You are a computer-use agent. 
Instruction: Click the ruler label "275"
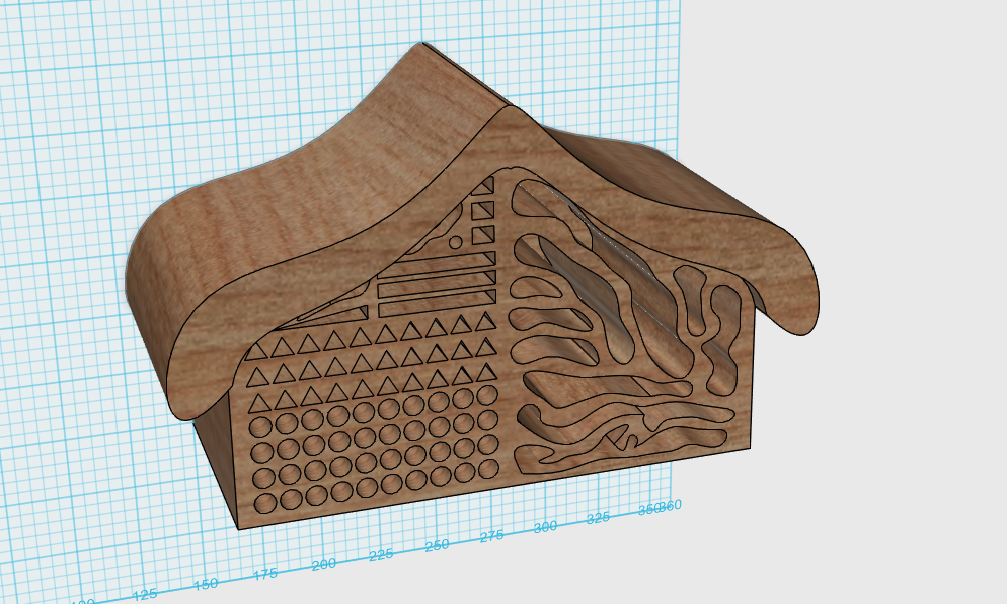point(492,536)
